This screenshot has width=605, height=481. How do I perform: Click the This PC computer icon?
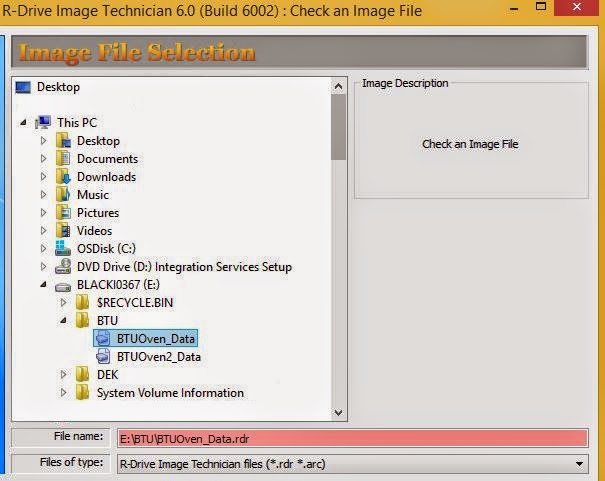(43, 122)
